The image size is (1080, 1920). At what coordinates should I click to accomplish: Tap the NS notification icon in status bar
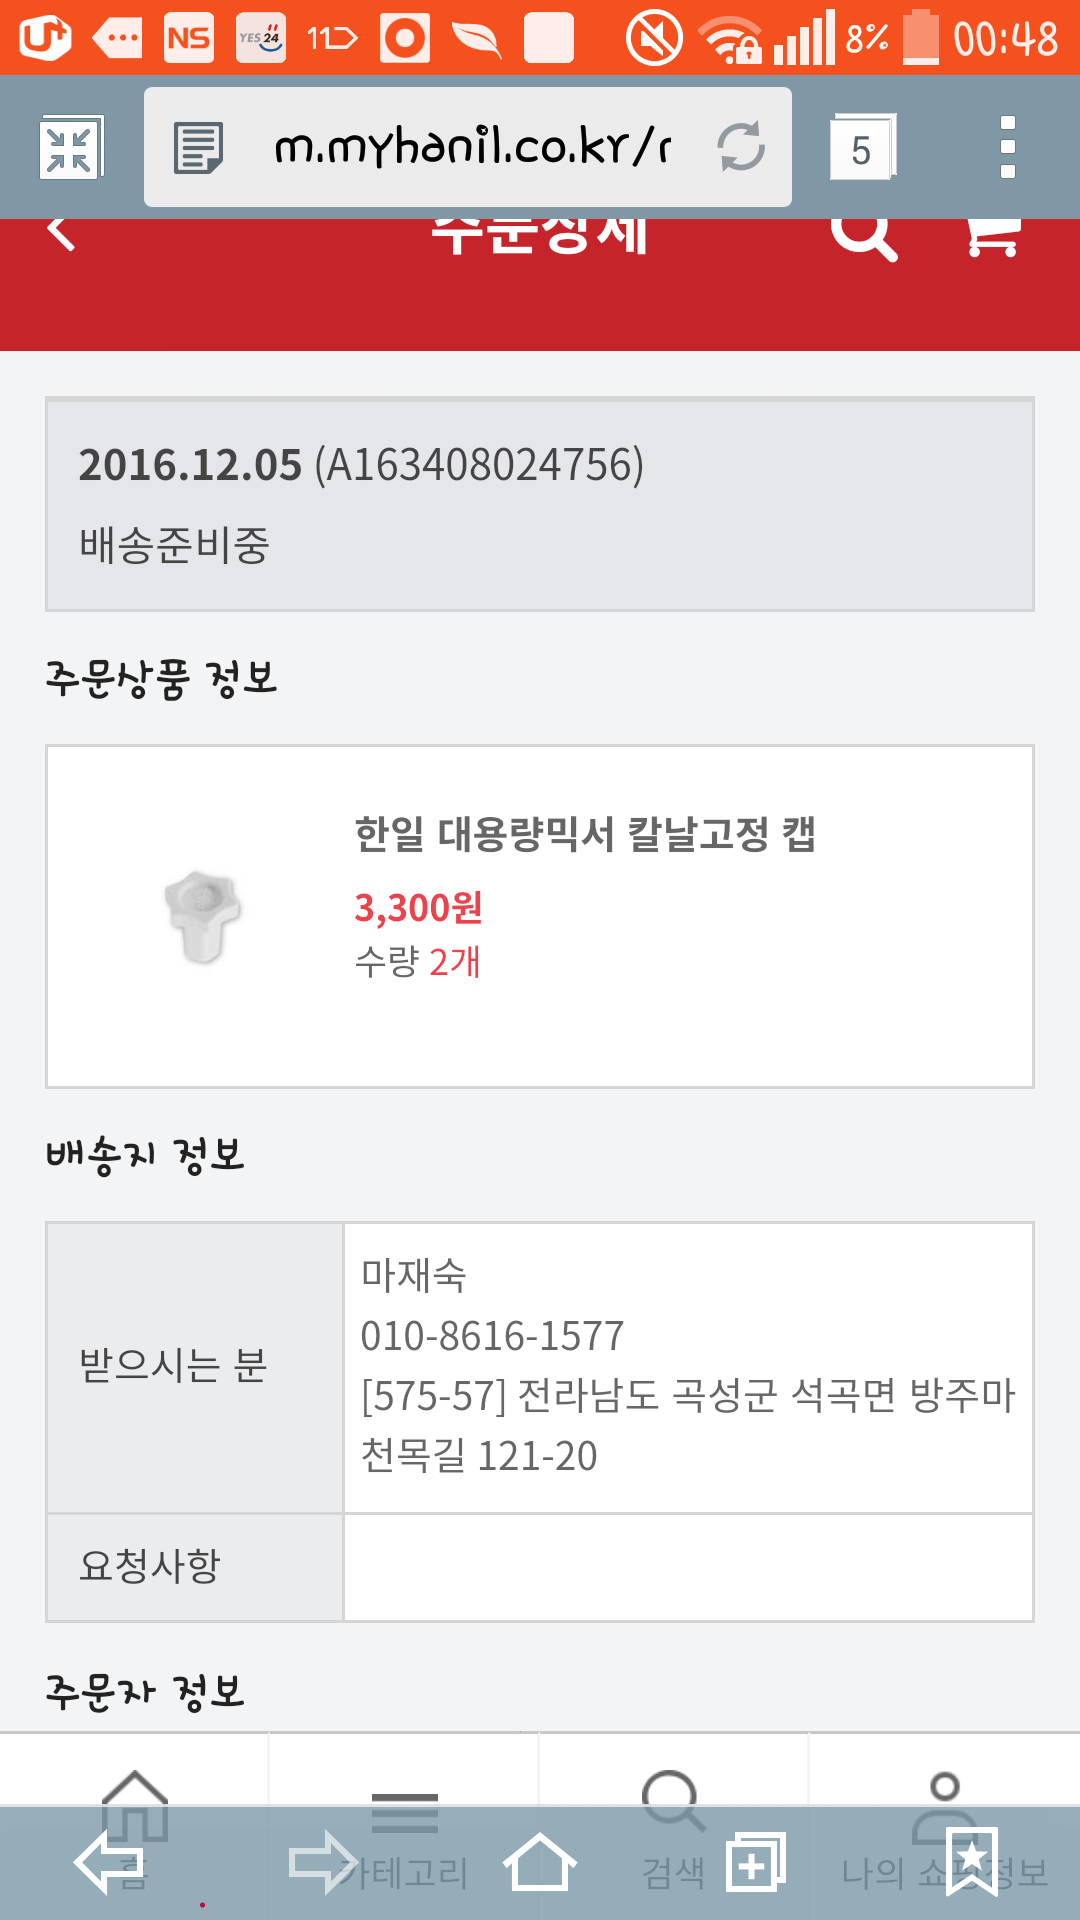pyautogui.click(x=189, y=38)
